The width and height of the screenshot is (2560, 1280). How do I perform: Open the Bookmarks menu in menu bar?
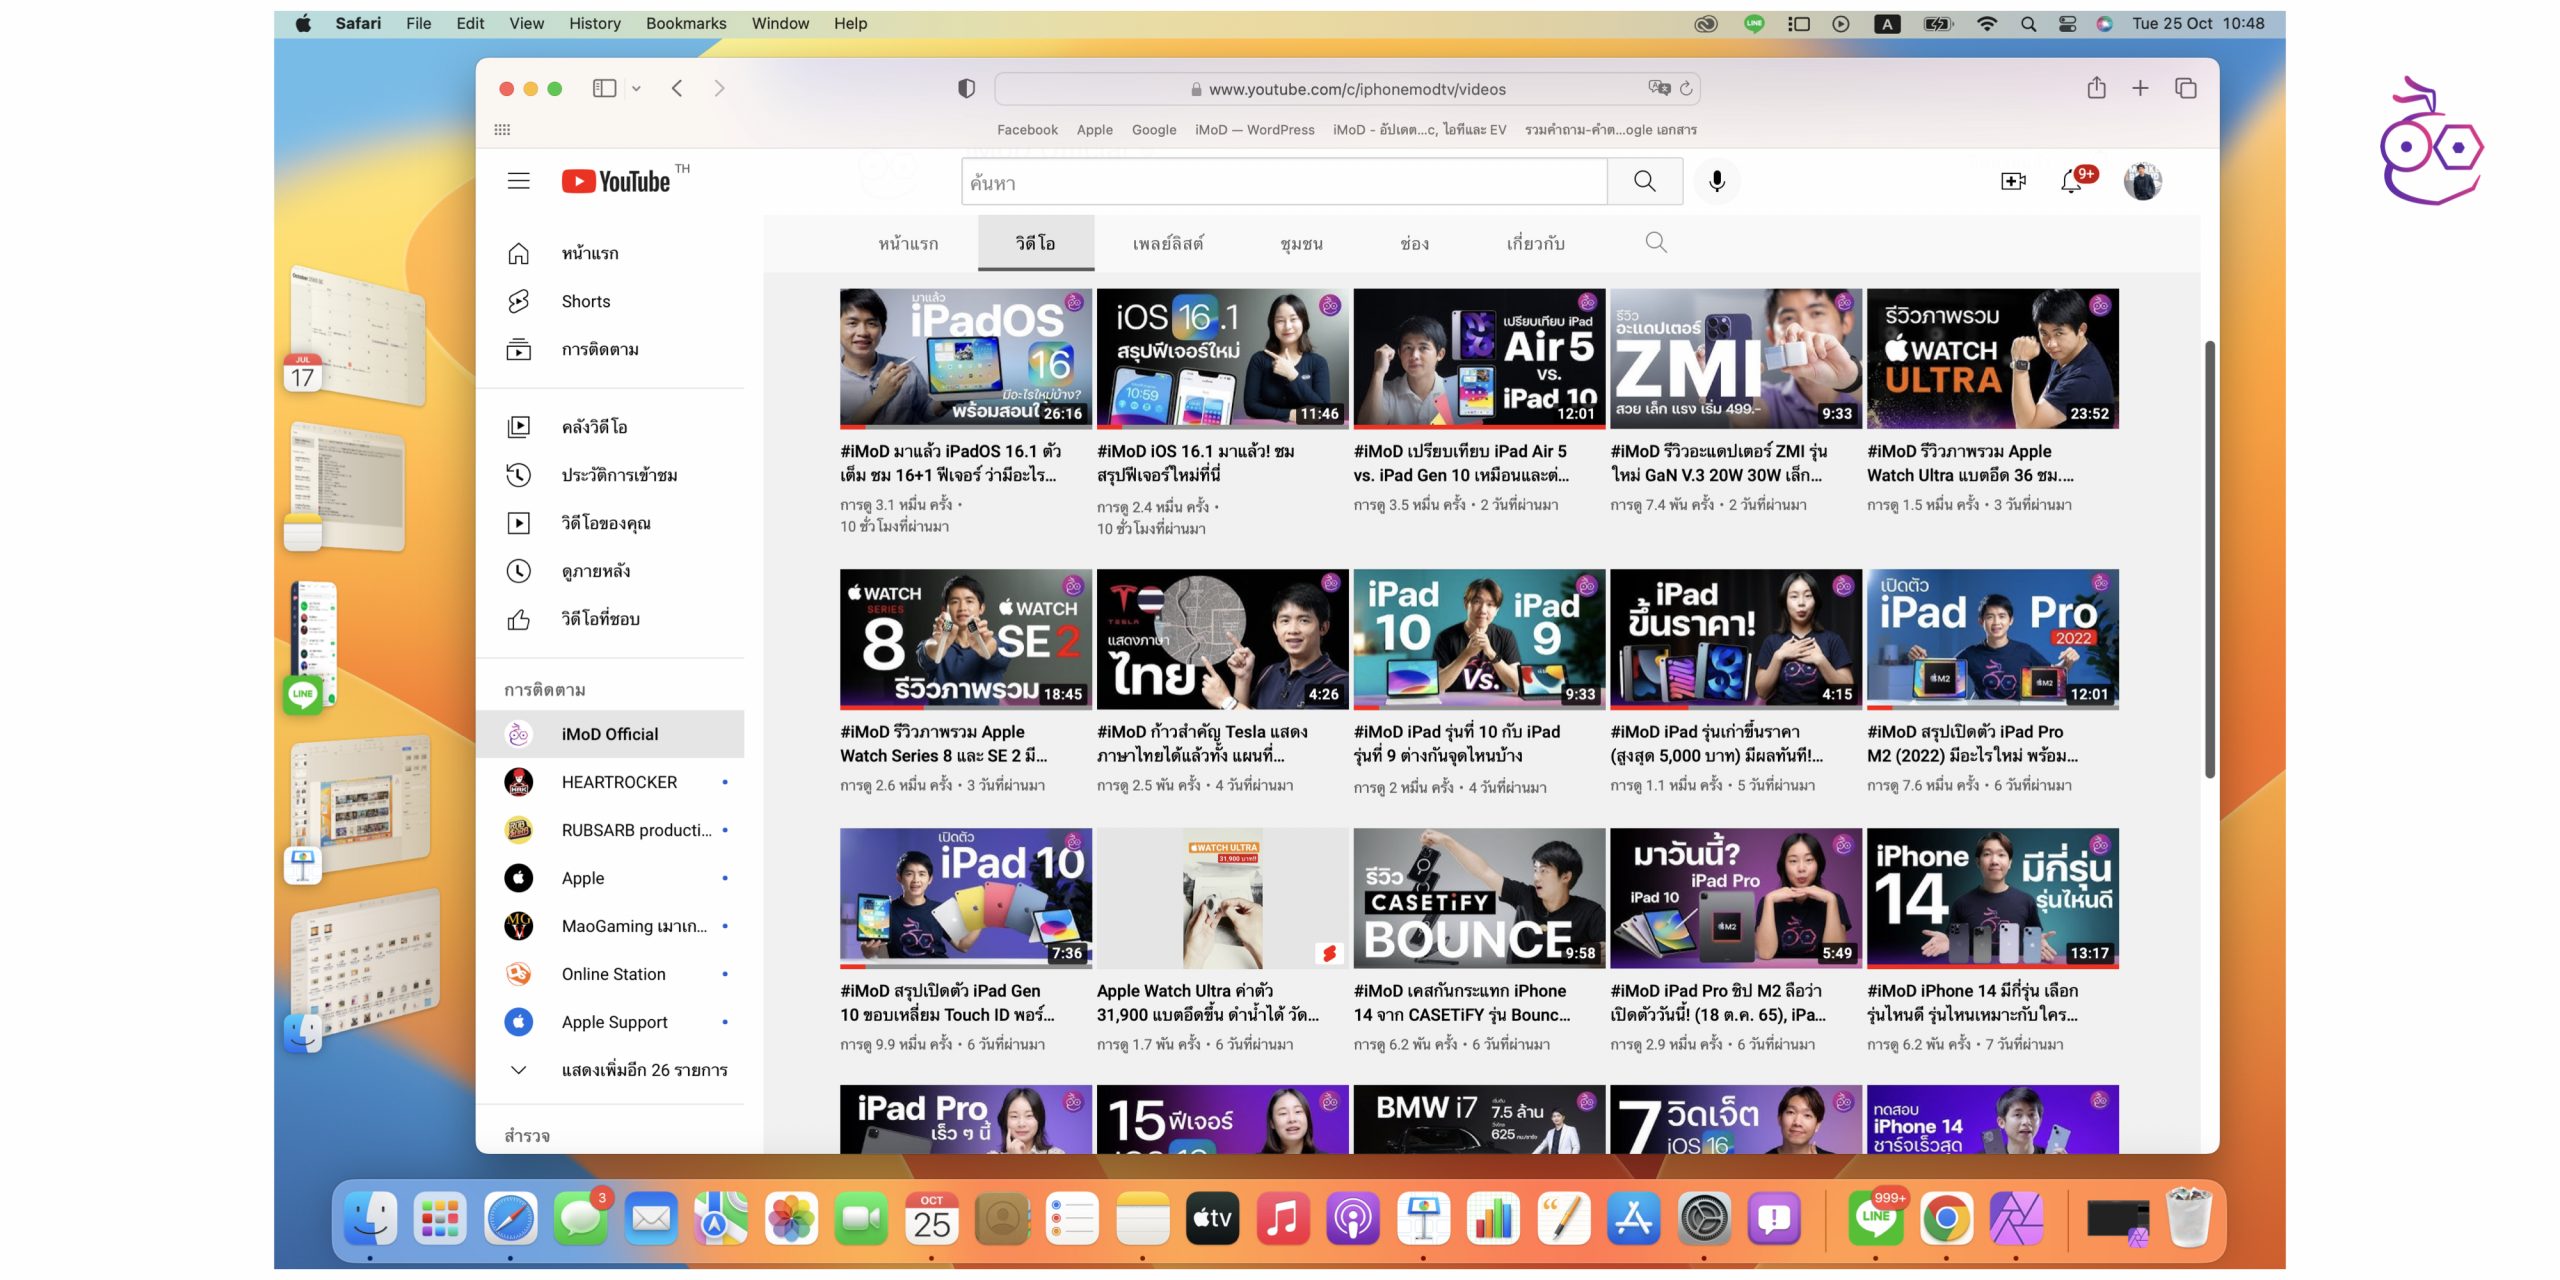(685, 23)
